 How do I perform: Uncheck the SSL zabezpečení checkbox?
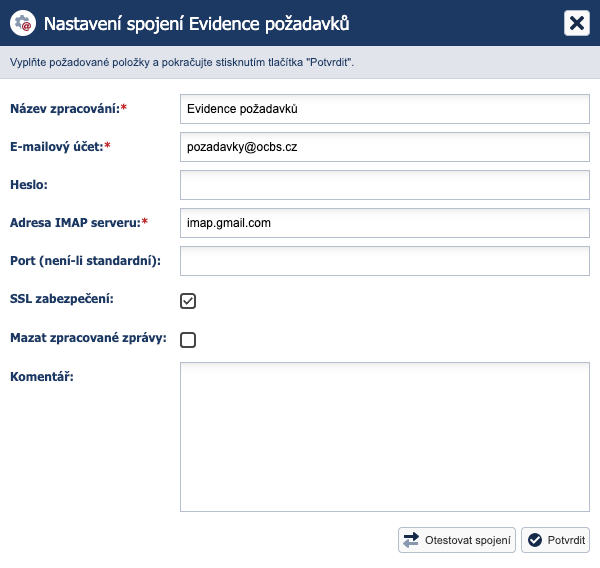point(188,301)
